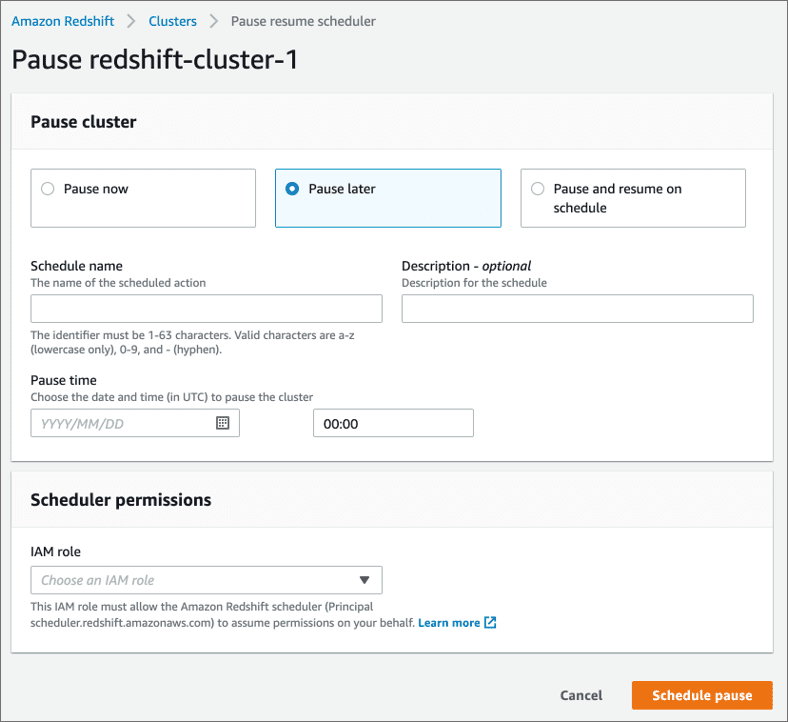Click the Pause redshift-cluster-1 page heading

155,60
